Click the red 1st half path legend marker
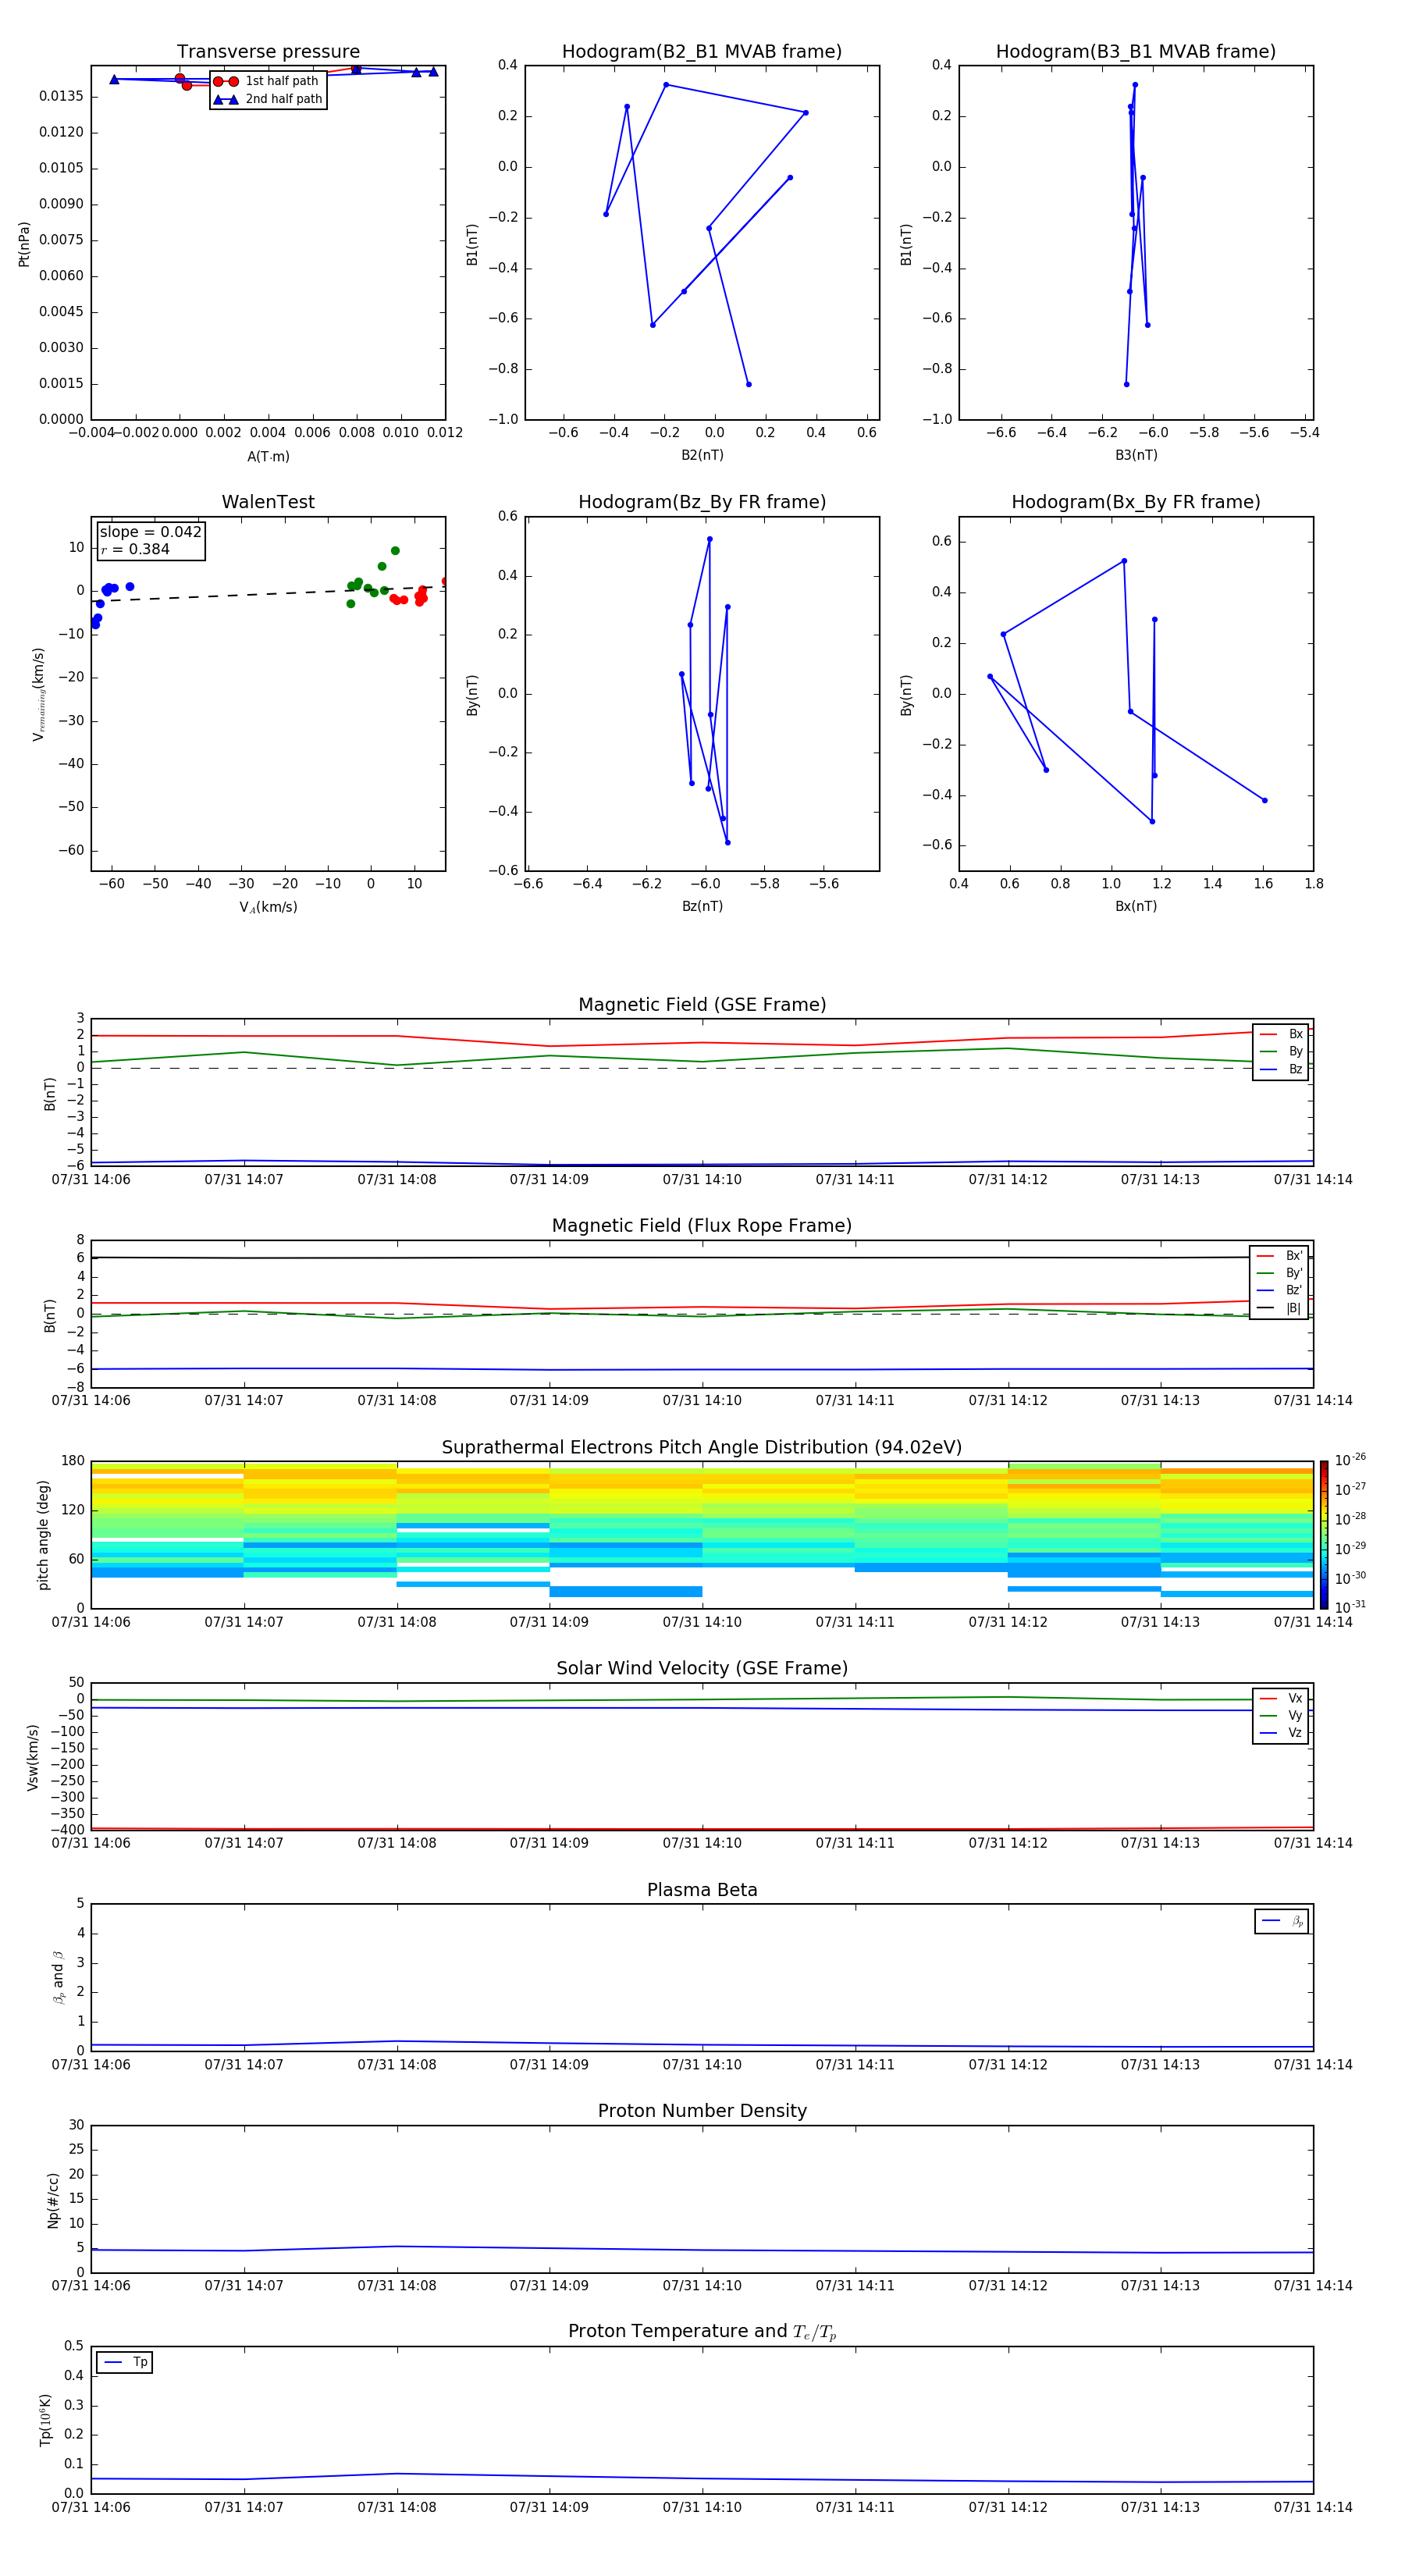 [x=226, y=81]
